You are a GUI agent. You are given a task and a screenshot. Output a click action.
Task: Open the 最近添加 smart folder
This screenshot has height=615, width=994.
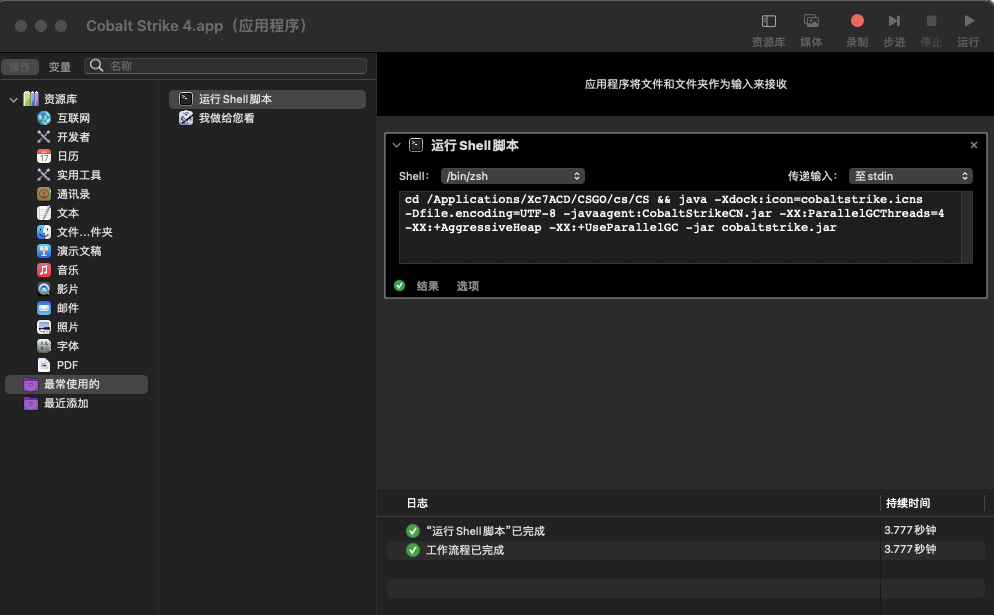click(77, 403)
